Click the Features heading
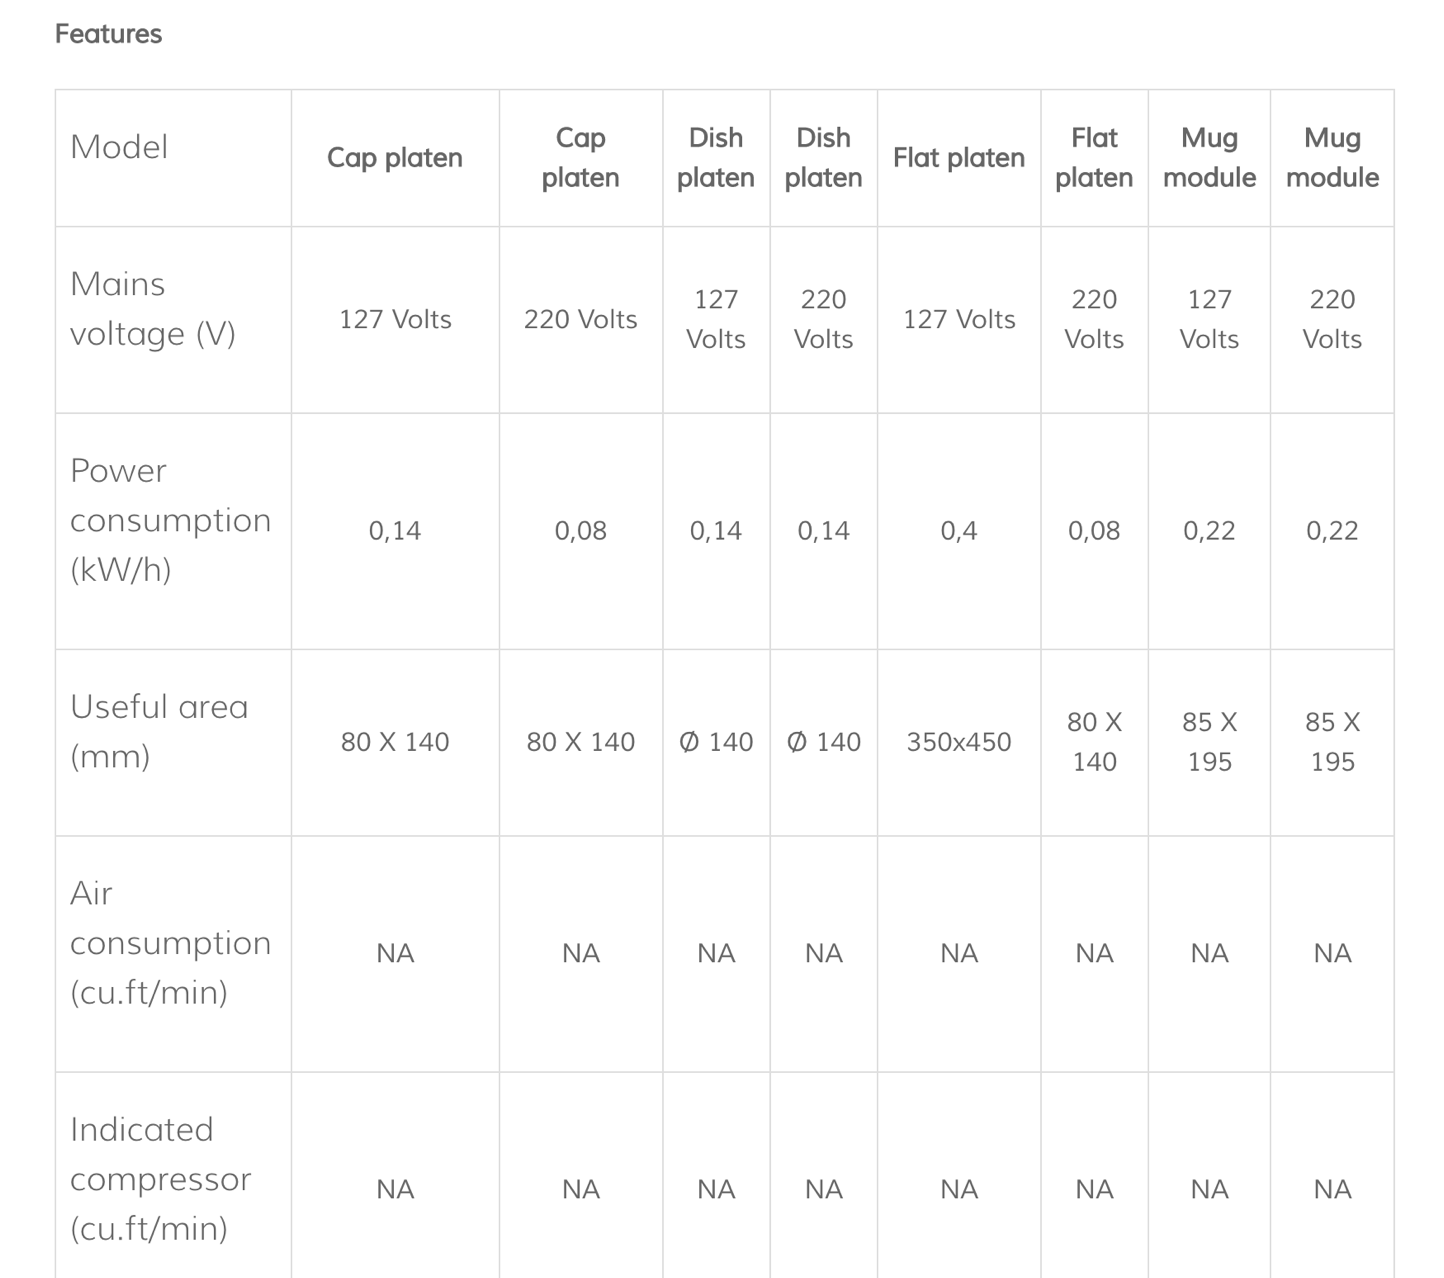Viewport: 1444px width, 1278px height. 108,34
